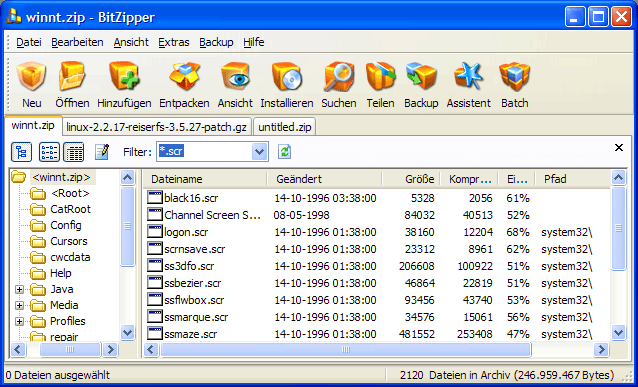Extract files with Entpacken icon

(x=184, y=77)
